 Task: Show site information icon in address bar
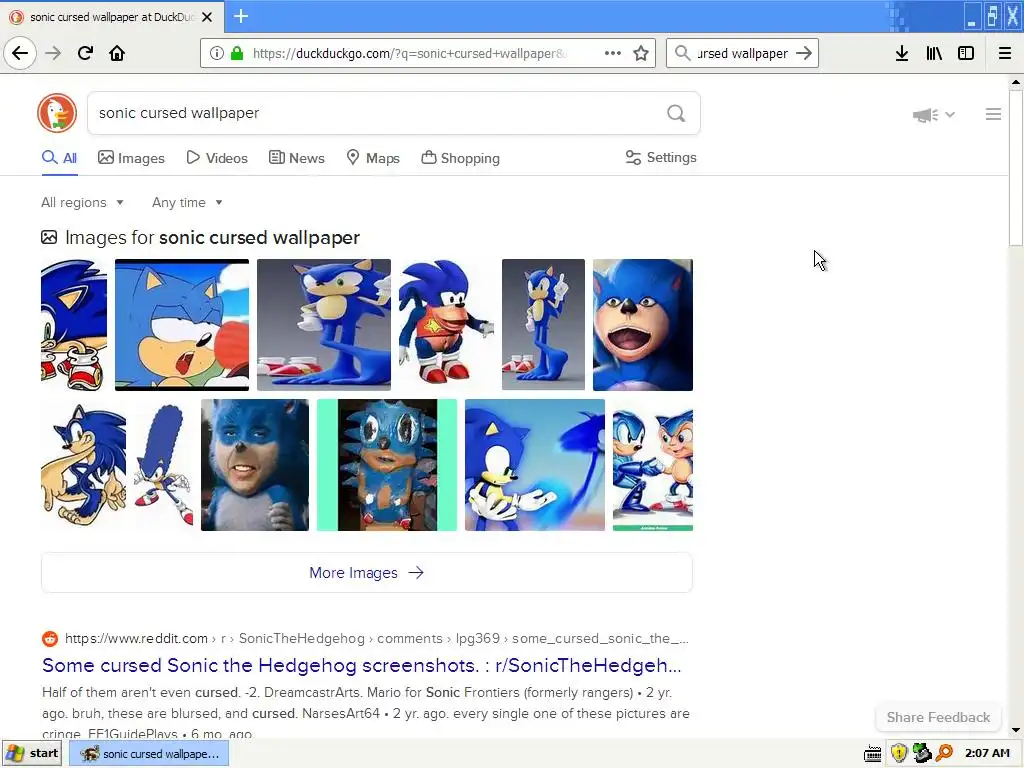pos(217,53)
